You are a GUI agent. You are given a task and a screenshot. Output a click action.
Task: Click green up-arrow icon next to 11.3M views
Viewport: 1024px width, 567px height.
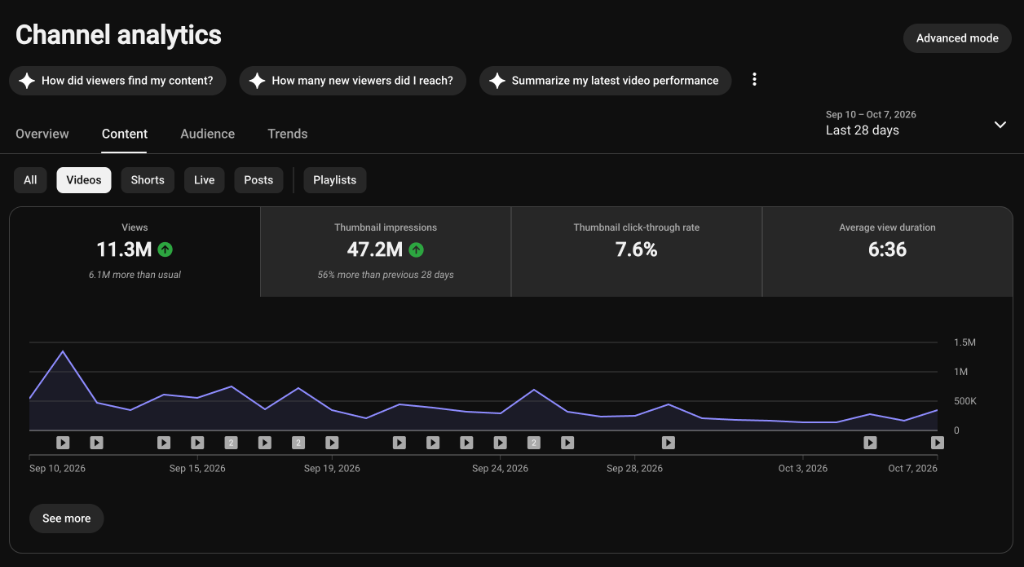(x=165, y=250)
